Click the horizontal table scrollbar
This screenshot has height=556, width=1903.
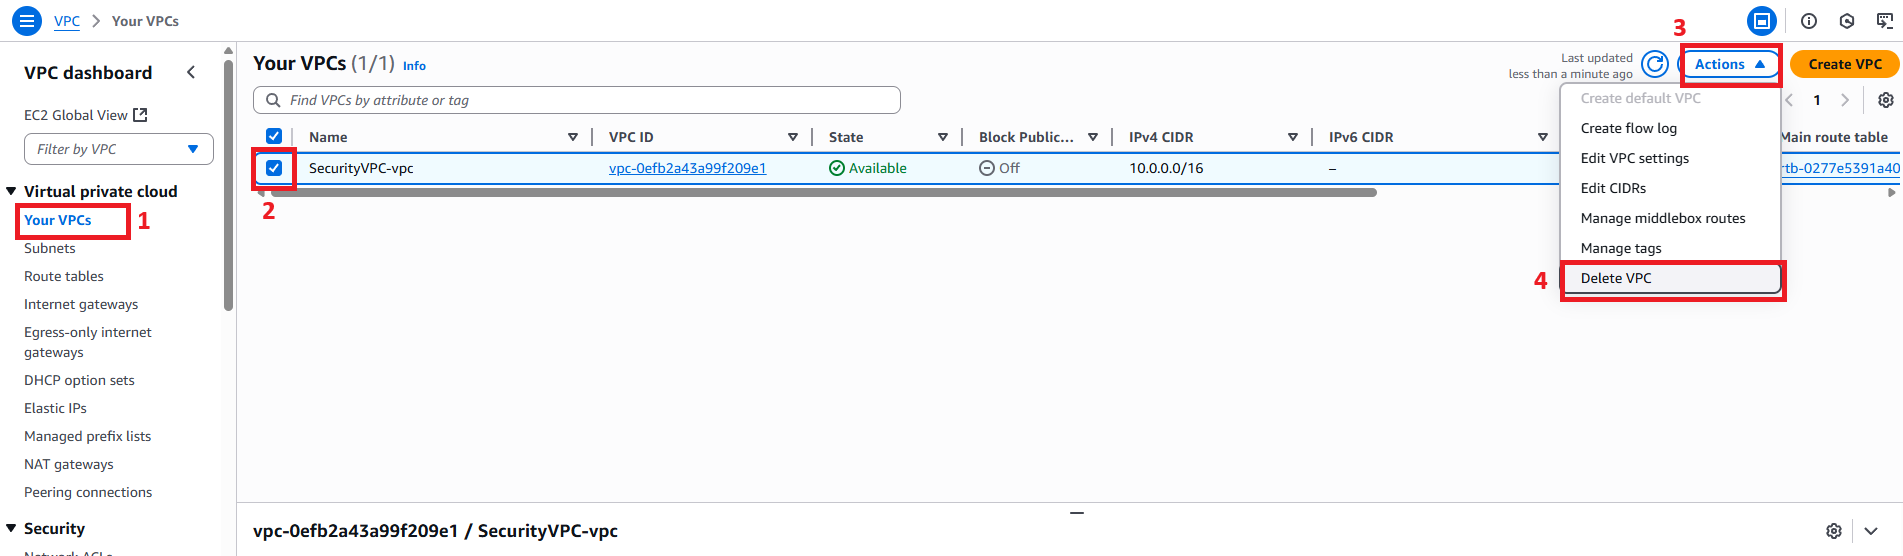tap(824, 192)
